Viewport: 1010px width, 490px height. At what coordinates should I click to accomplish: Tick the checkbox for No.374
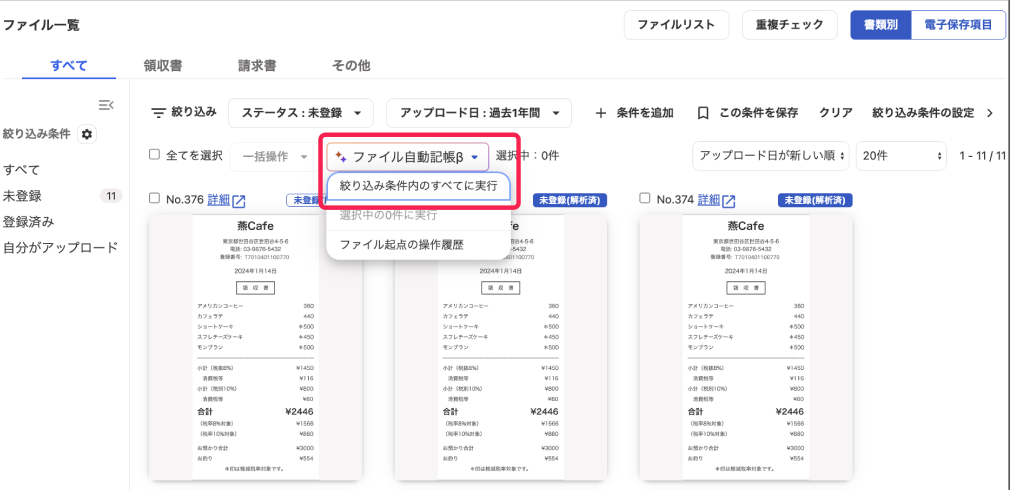tap(644, 198)
